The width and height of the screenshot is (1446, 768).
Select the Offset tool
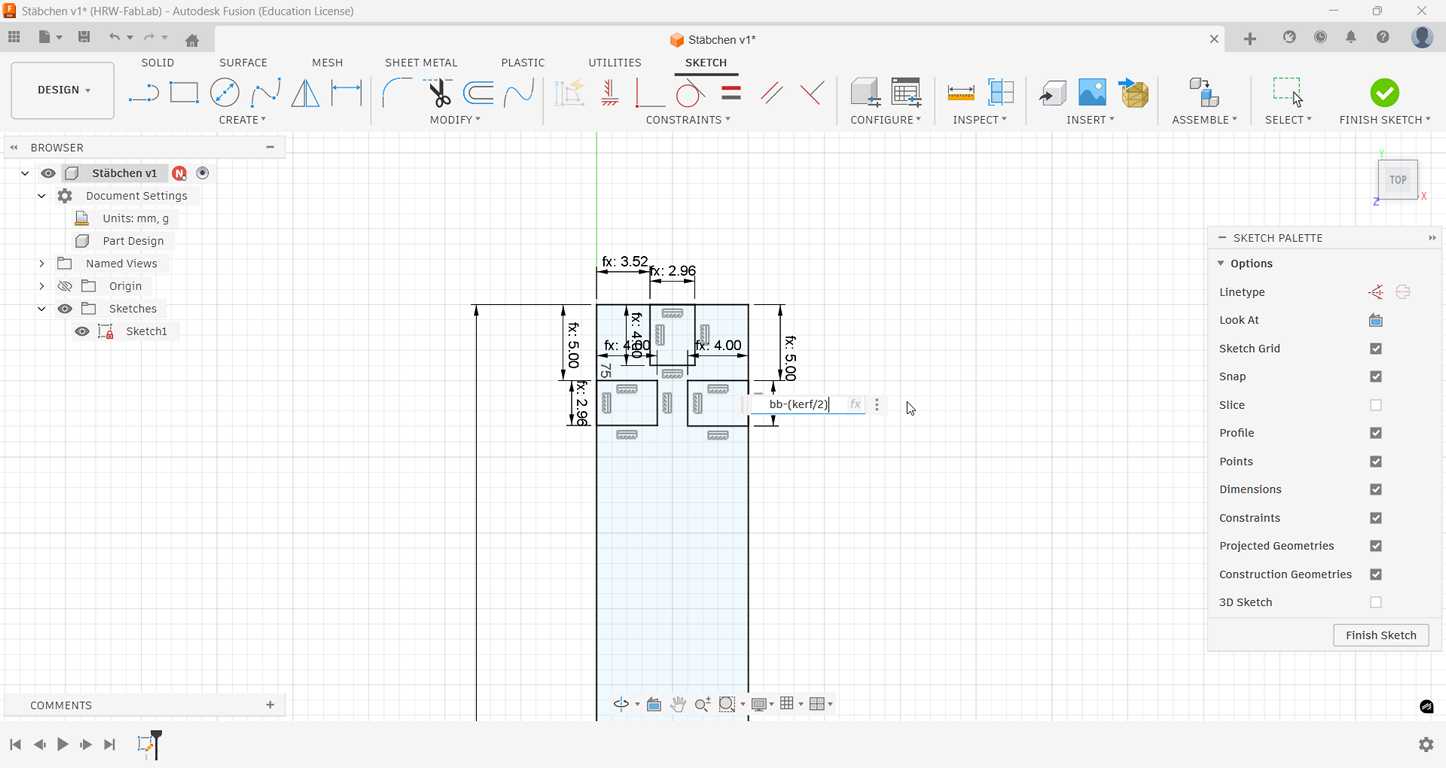tap(479, 93)
